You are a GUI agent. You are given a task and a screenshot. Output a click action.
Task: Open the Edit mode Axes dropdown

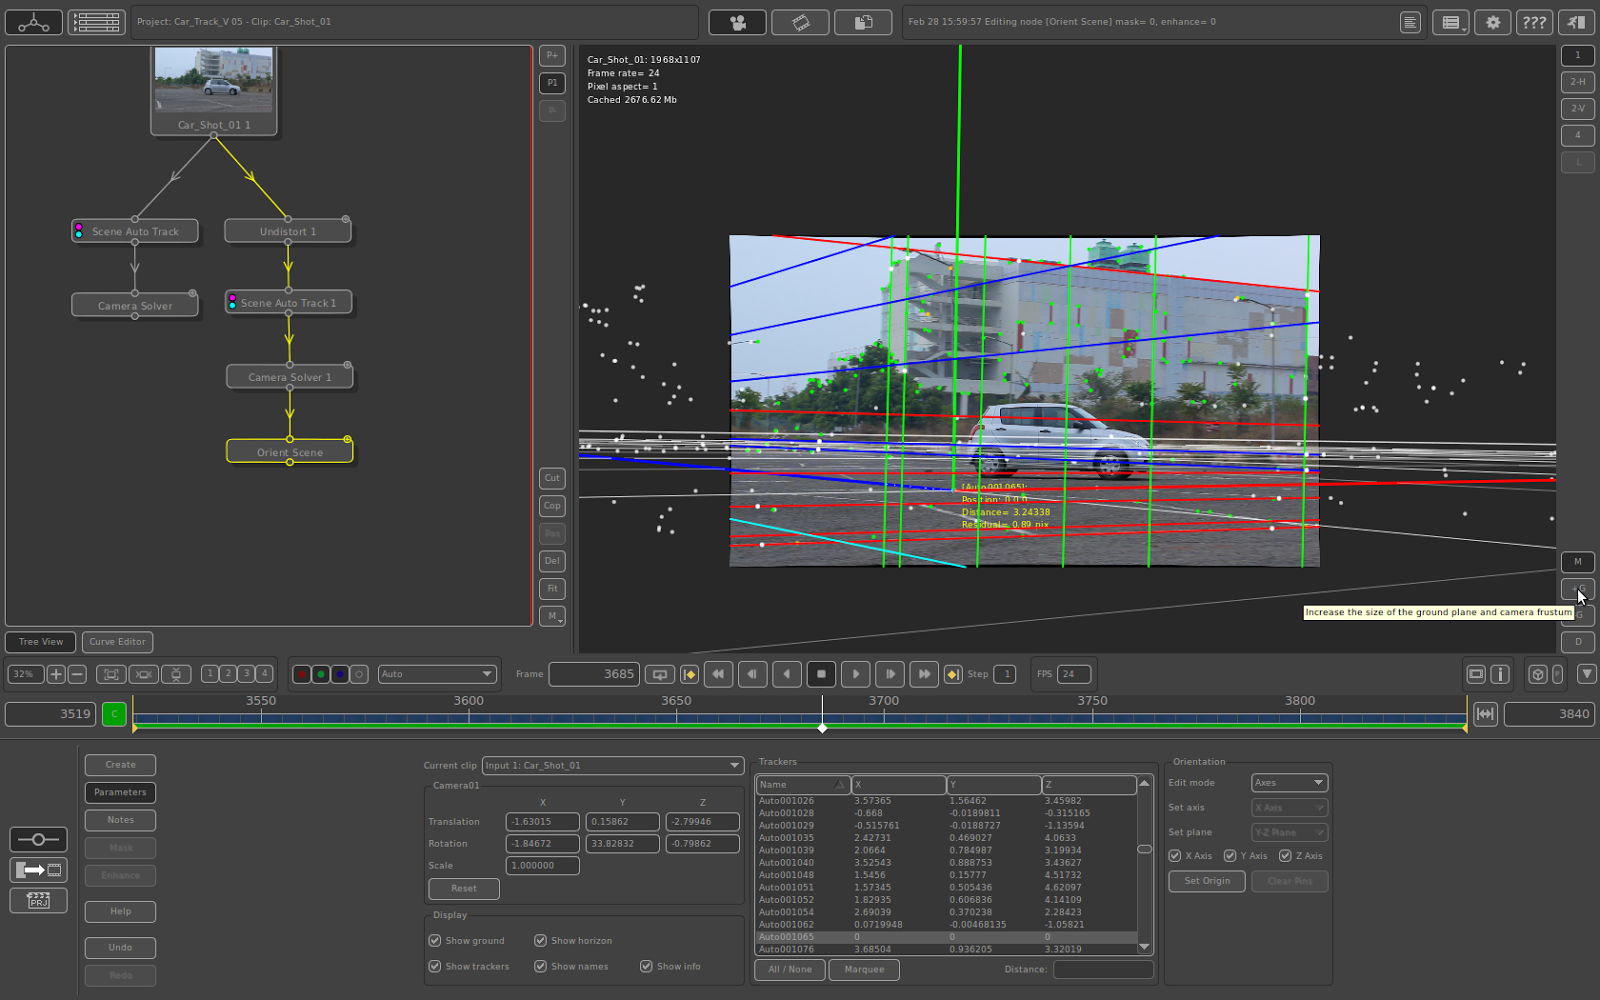[1289, 783]
